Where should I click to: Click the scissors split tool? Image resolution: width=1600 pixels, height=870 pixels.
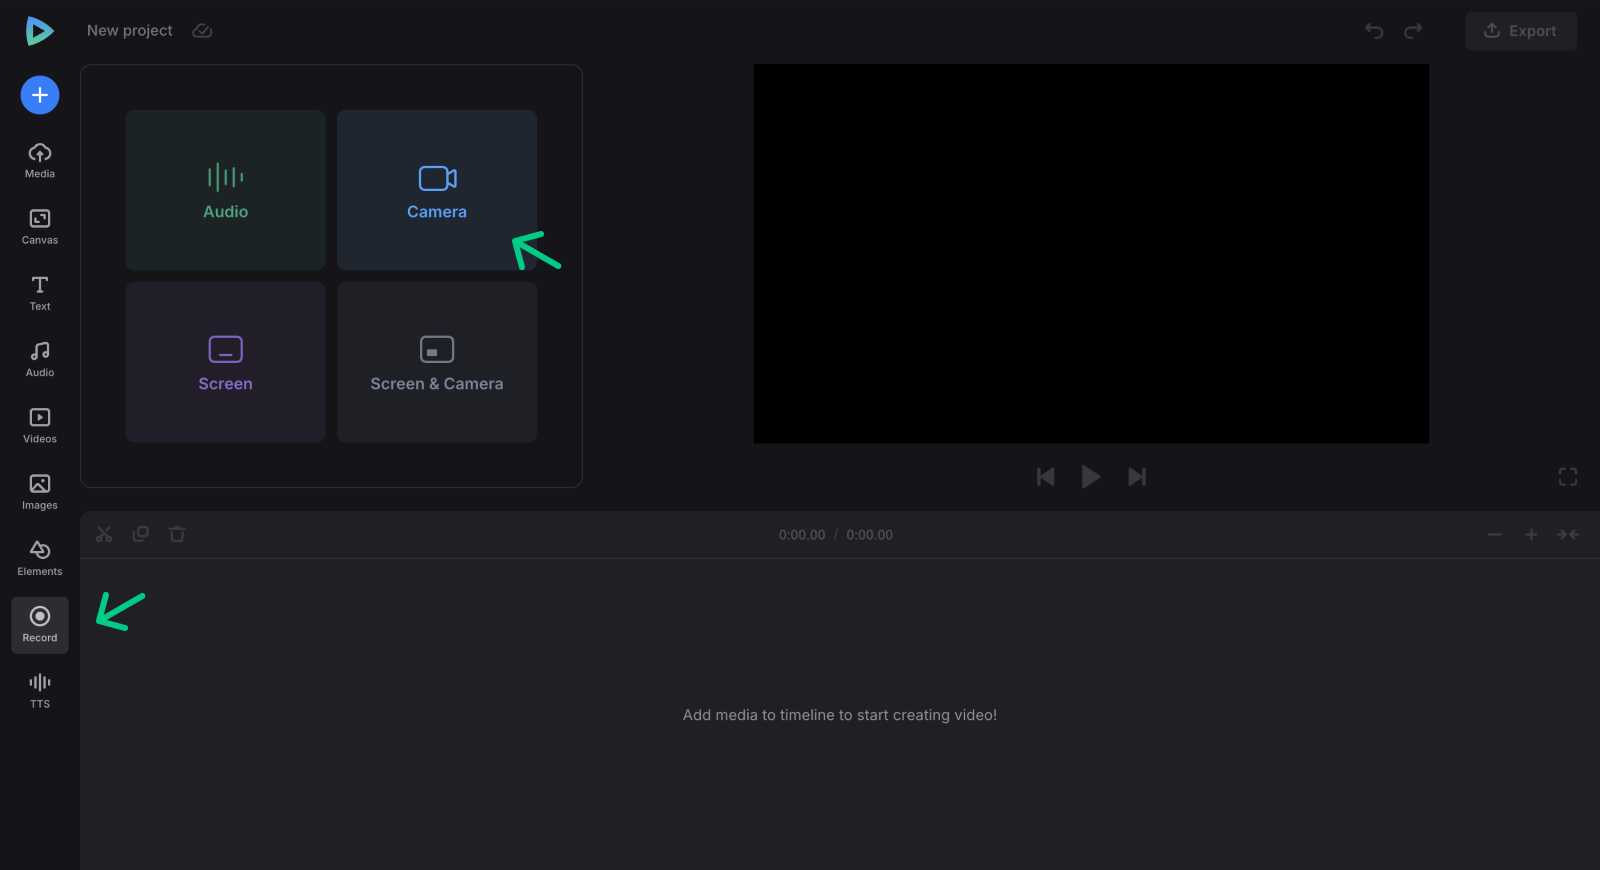(104, 534)
